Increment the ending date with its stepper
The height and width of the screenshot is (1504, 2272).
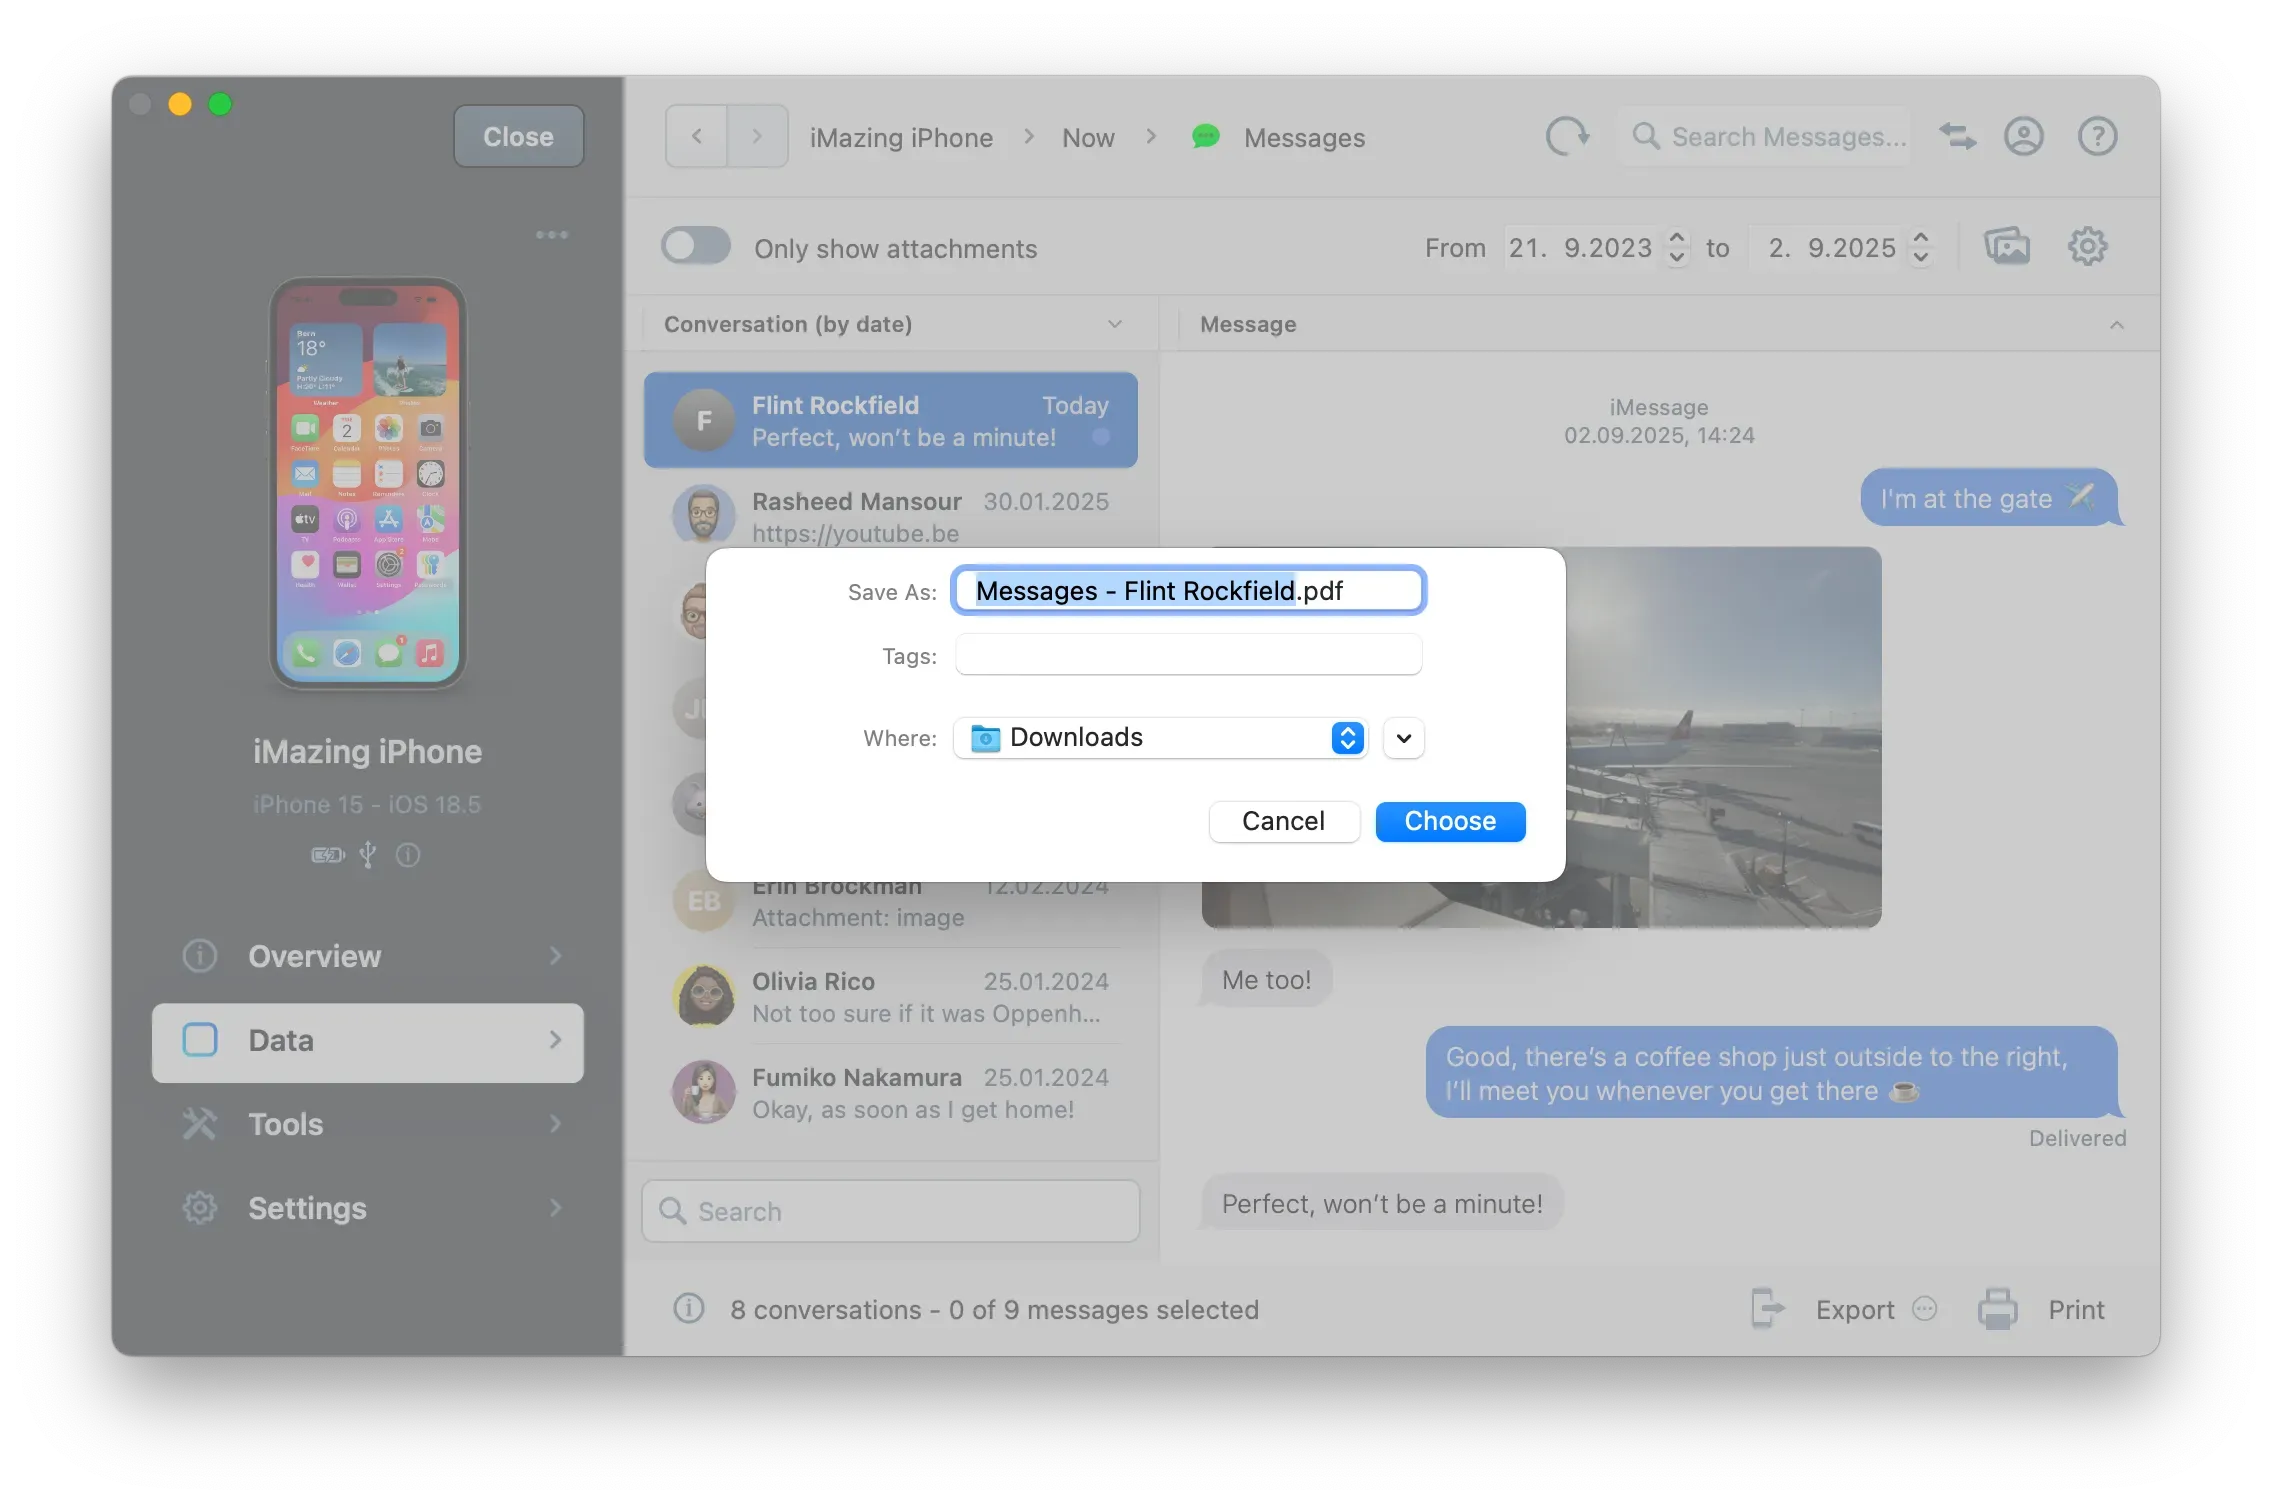(x=1920, y=239)
